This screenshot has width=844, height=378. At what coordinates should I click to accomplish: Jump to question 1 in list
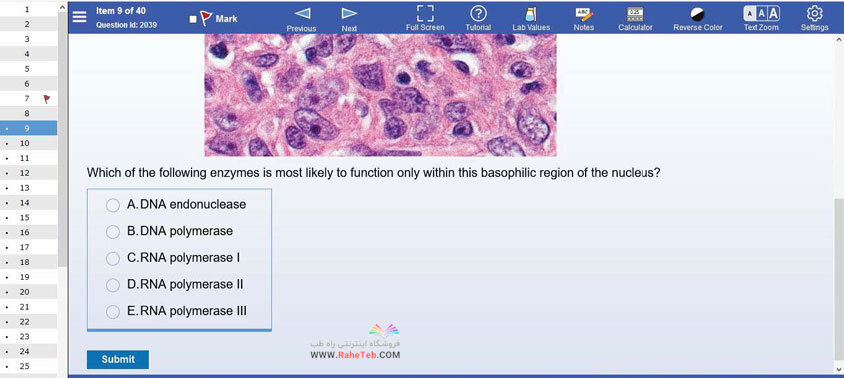click(x=29, y=9)
